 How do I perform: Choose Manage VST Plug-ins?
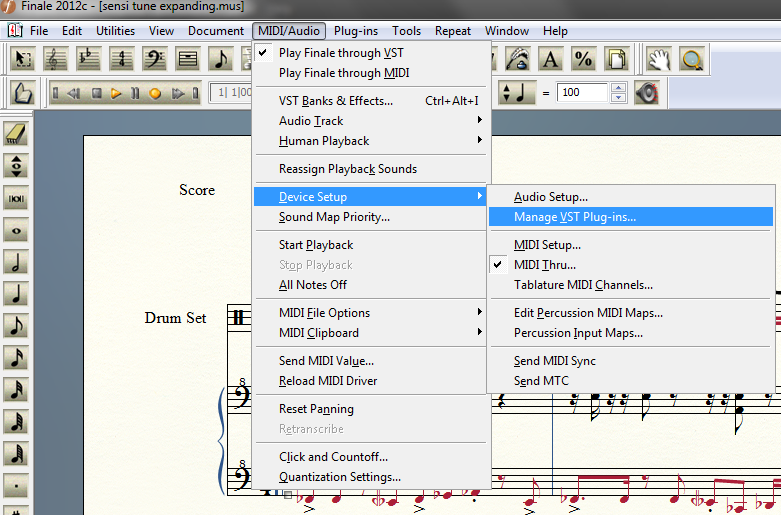(x=631, y=217)
